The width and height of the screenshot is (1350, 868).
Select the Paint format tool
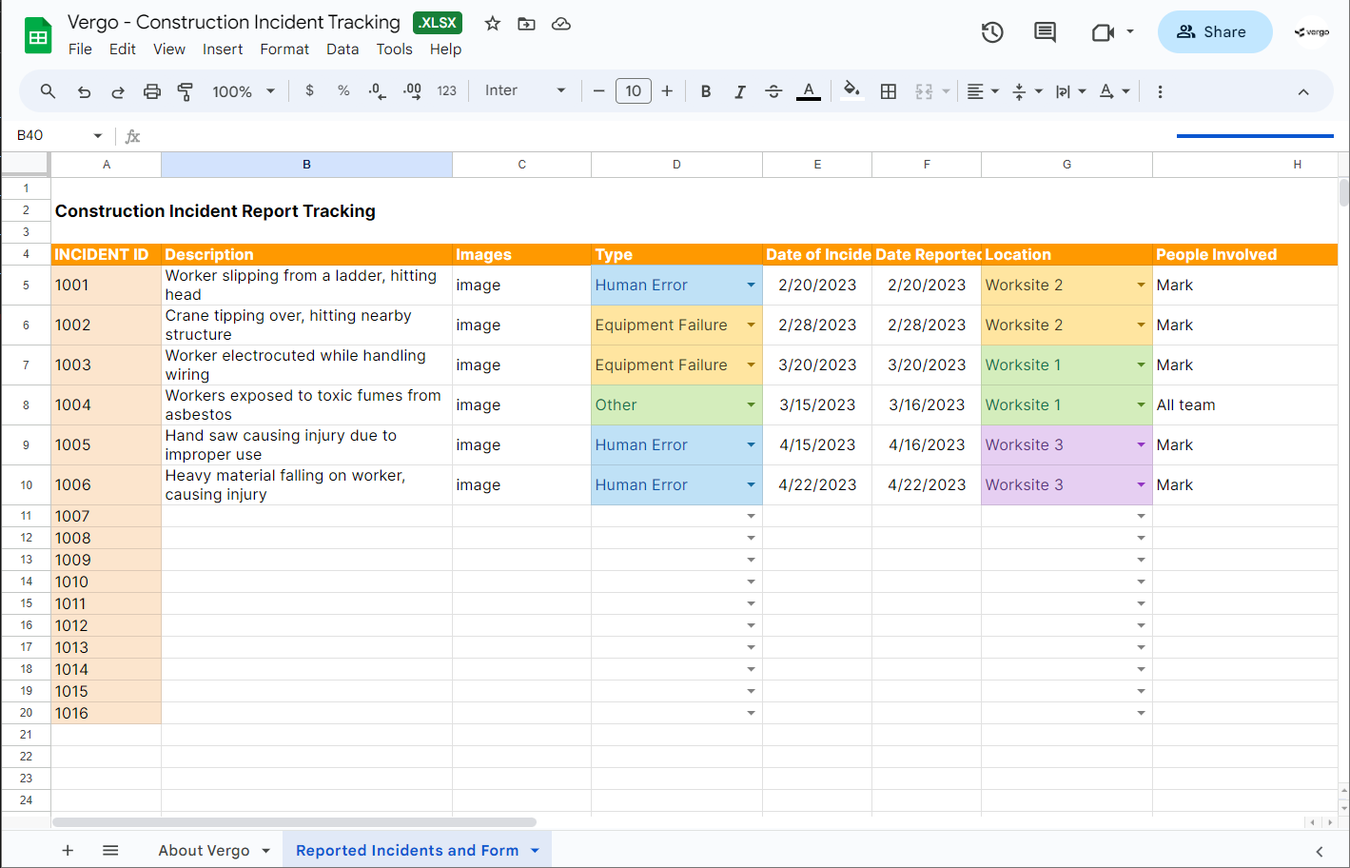coord(185,91)
